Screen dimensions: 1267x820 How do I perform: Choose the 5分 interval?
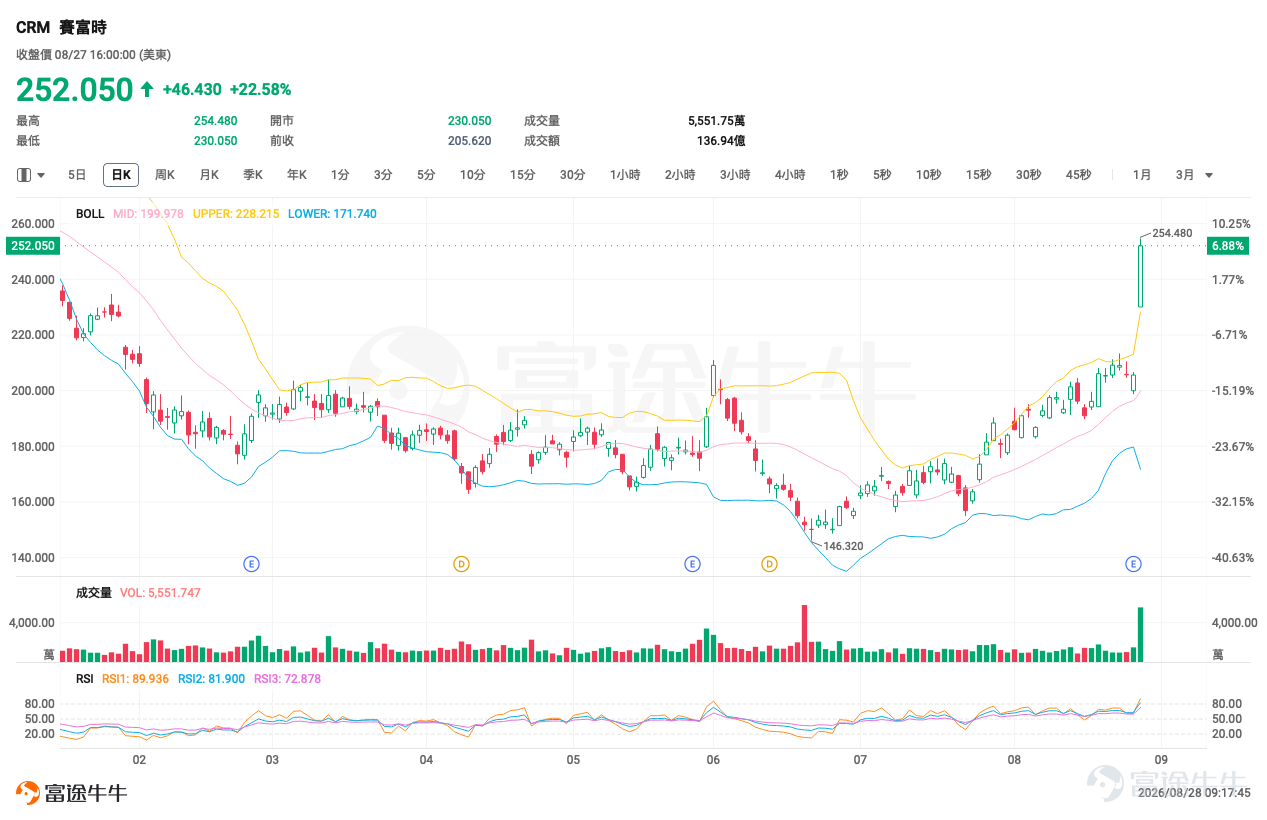(426, 175)
